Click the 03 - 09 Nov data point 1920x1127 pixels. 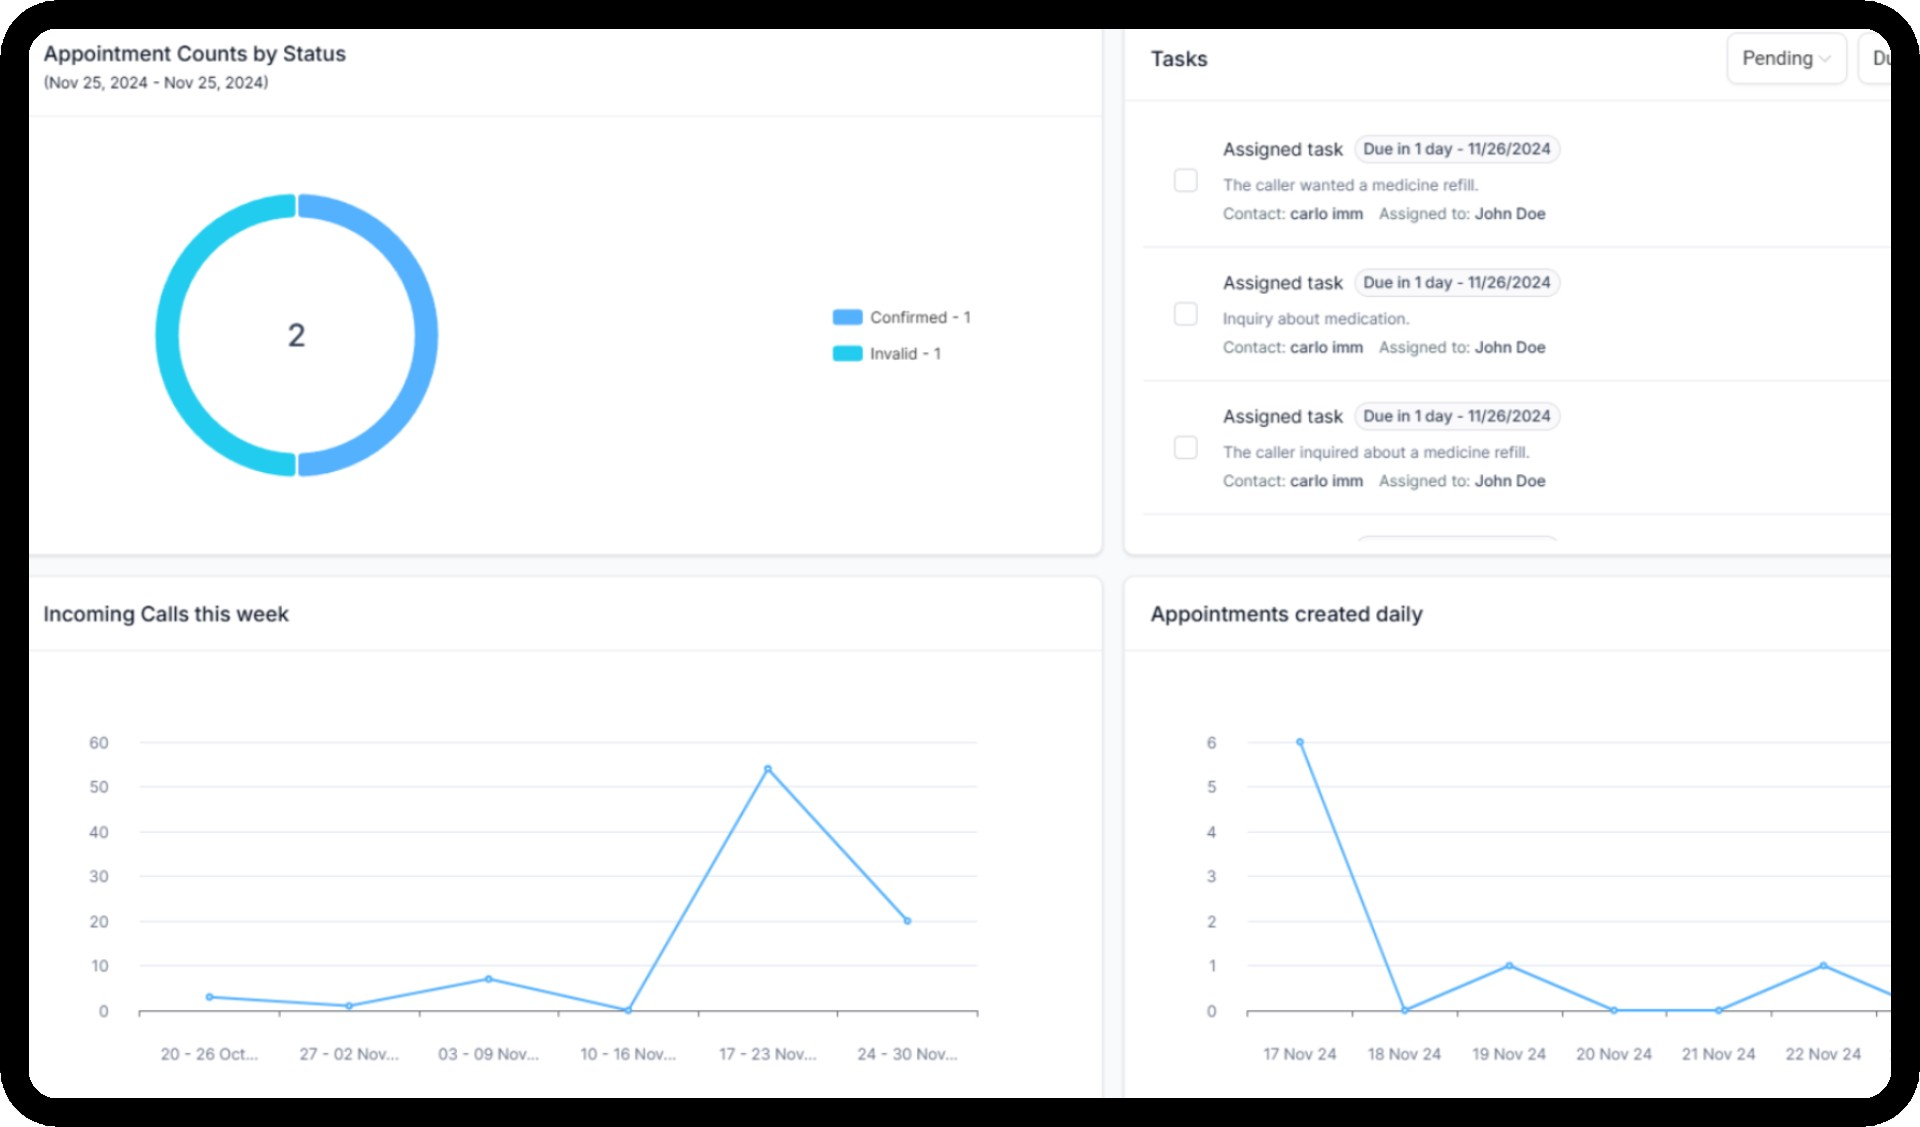point(488,978)
